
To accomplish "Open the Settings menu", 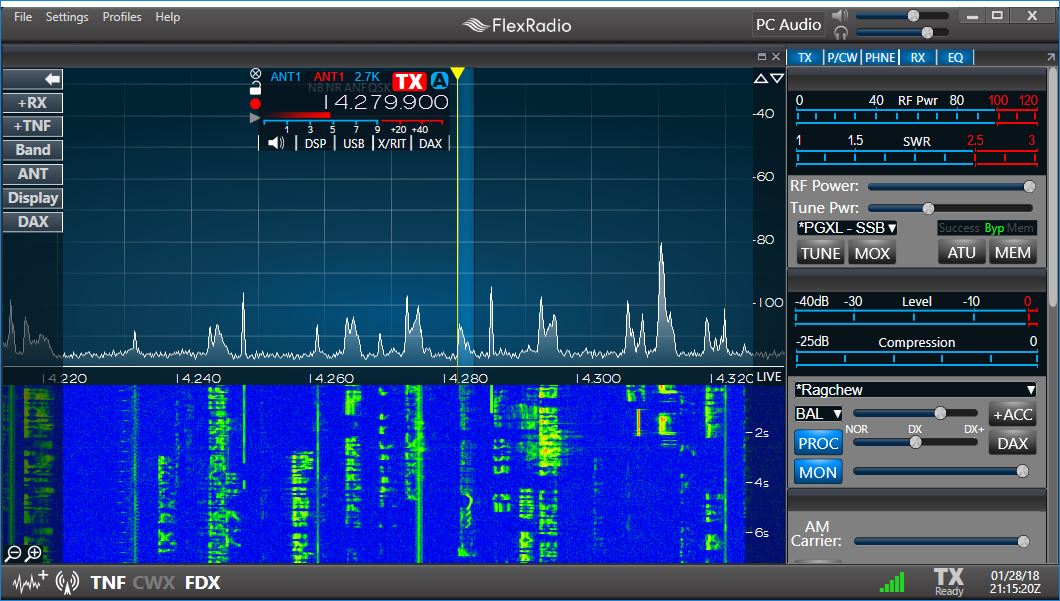I will coord(66,16).
